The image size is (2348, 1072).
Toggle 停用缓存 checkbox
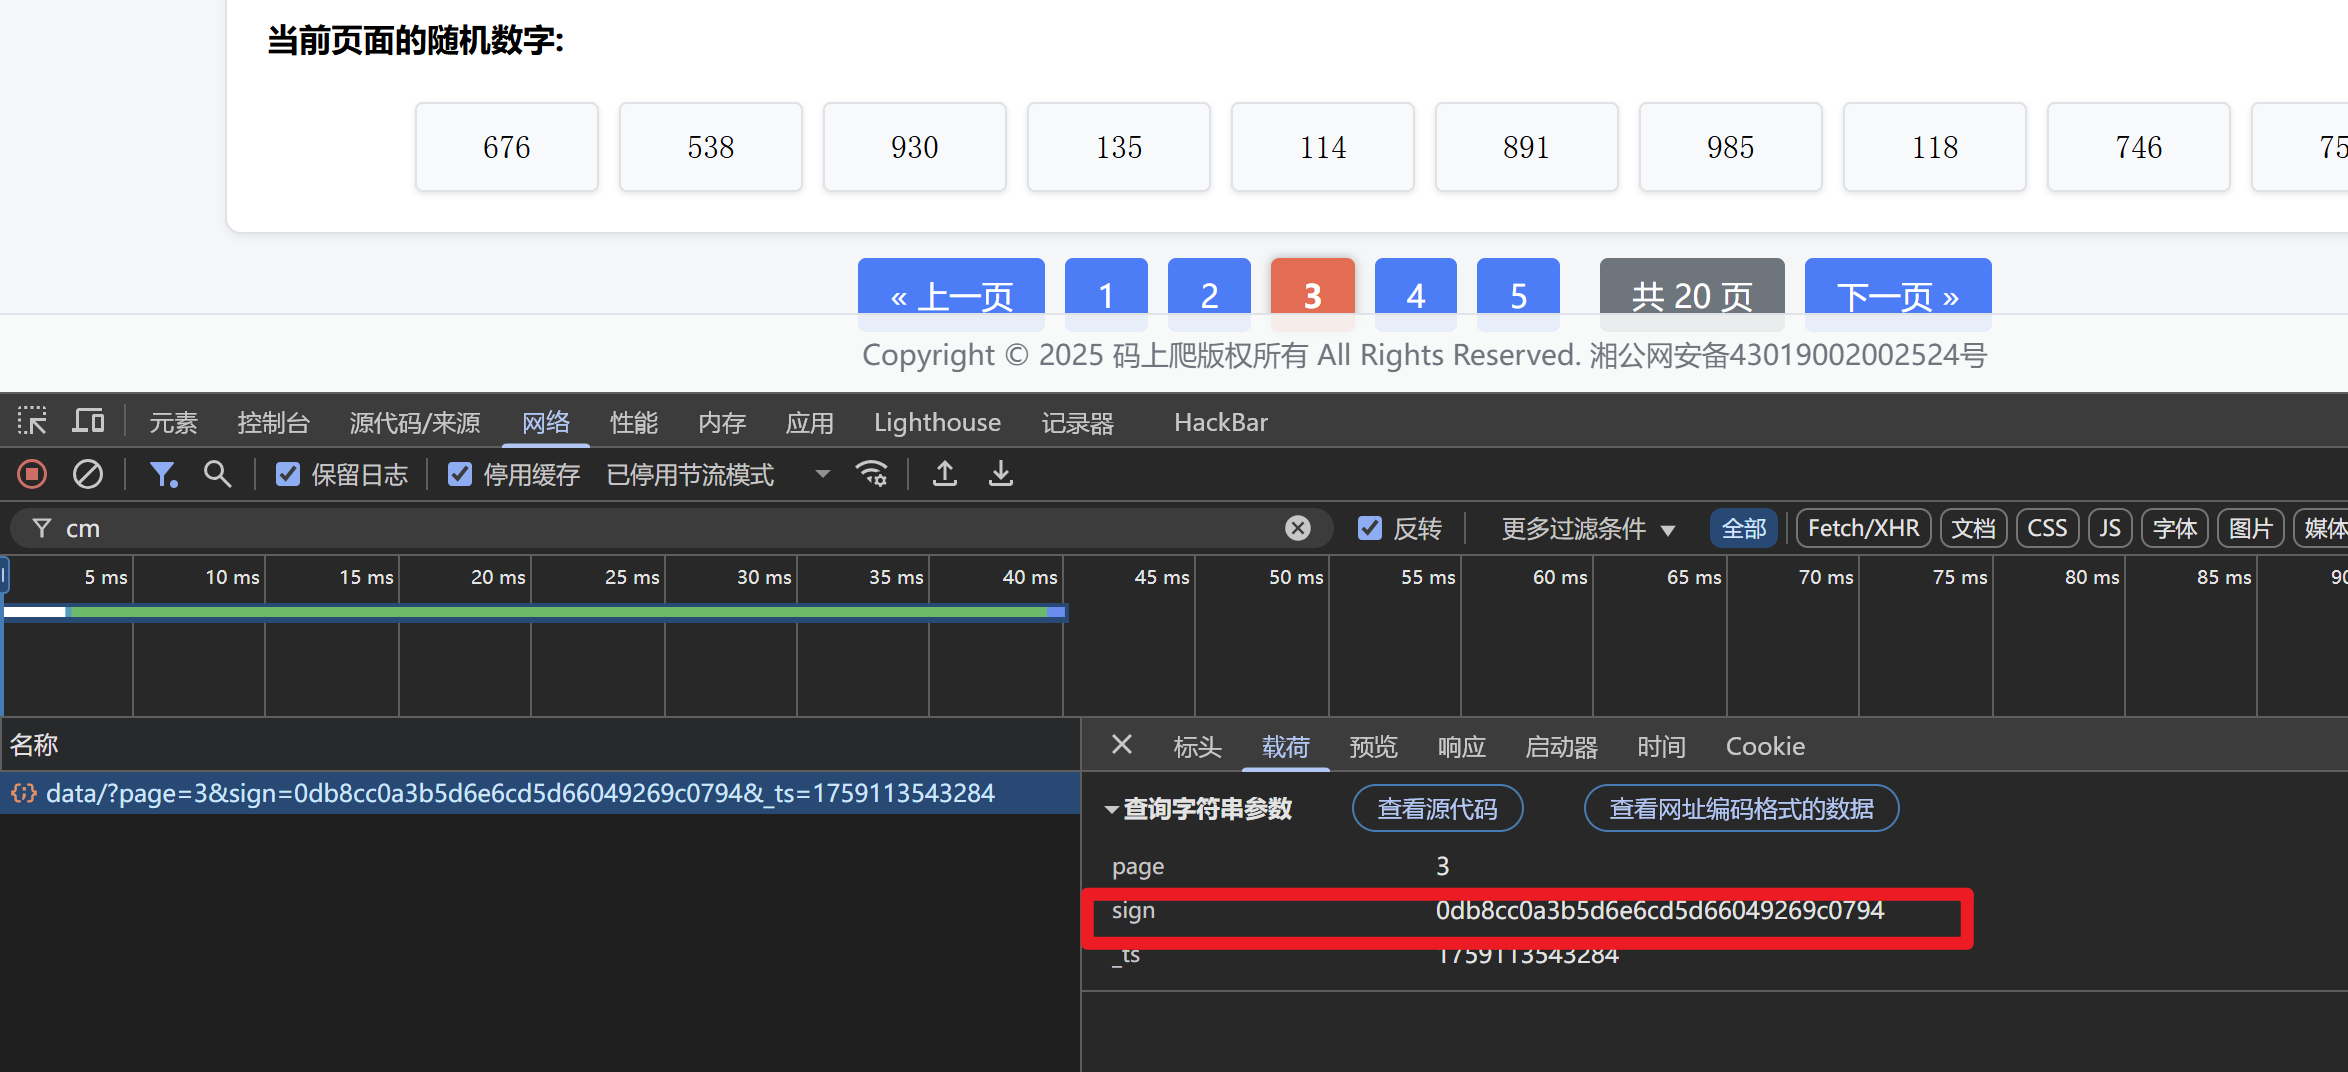pyautogui.click(x=460, y=474)
